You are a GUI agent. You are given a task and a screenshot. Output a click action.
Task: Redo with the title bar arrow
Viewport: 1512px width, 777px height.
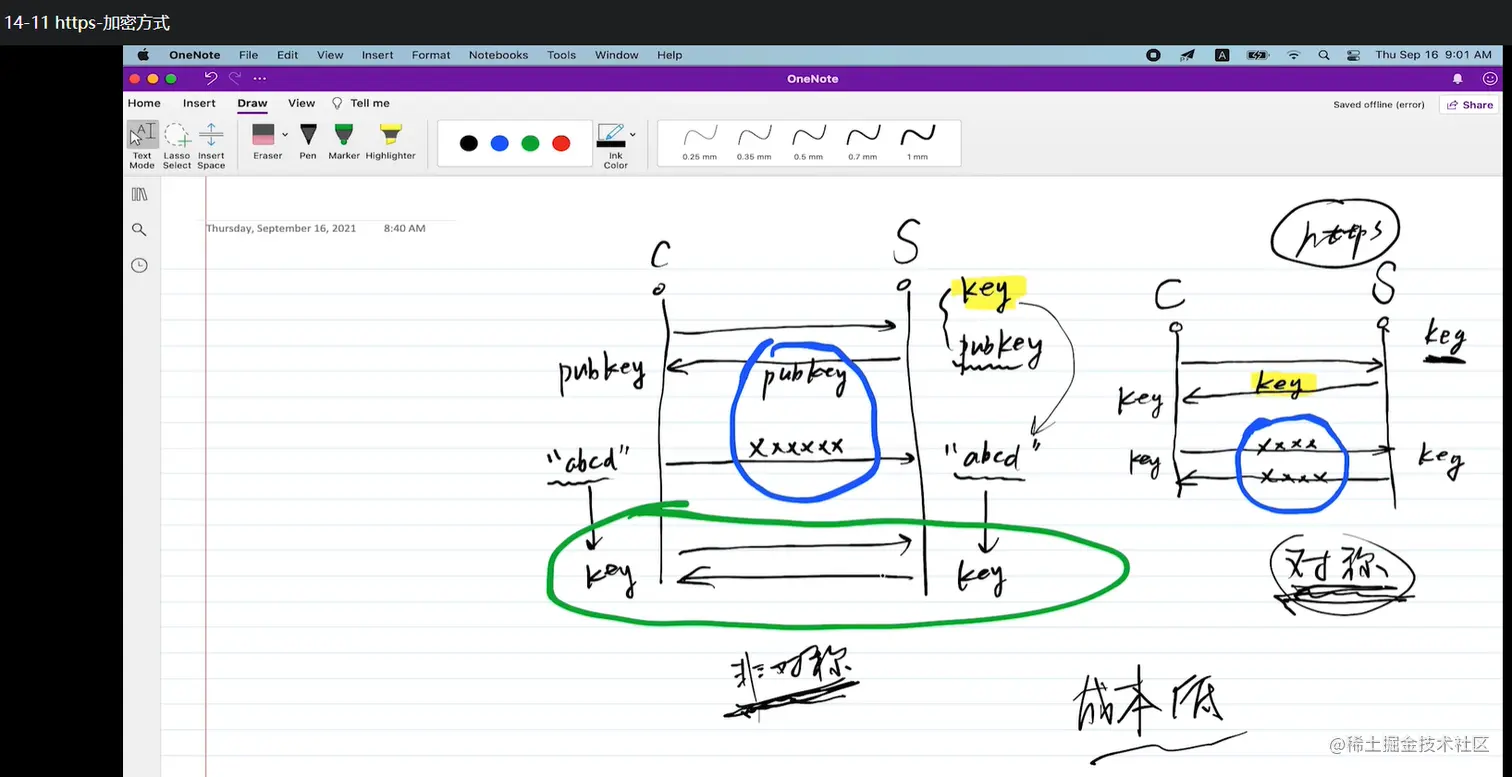click(x=235, y=78)
